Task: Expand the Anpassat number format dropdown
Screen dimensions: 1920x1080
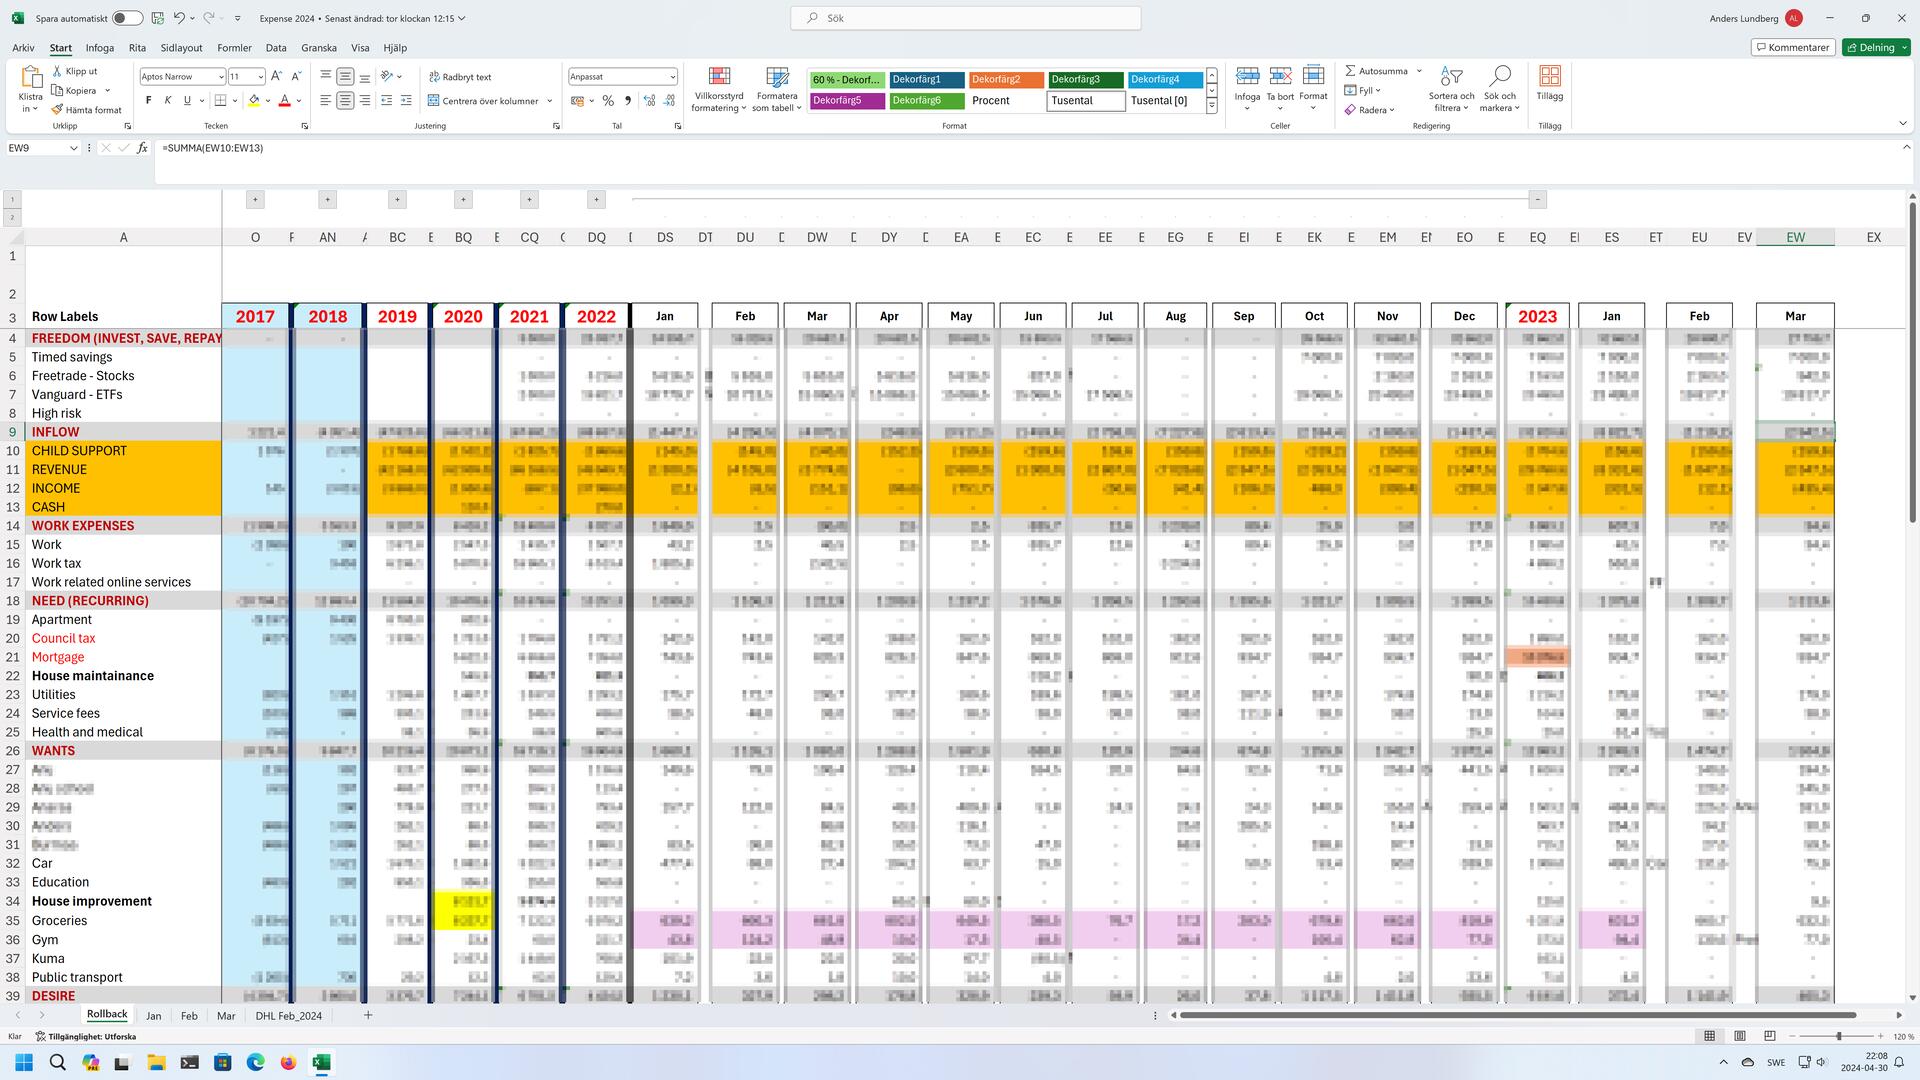Action: 670,76
